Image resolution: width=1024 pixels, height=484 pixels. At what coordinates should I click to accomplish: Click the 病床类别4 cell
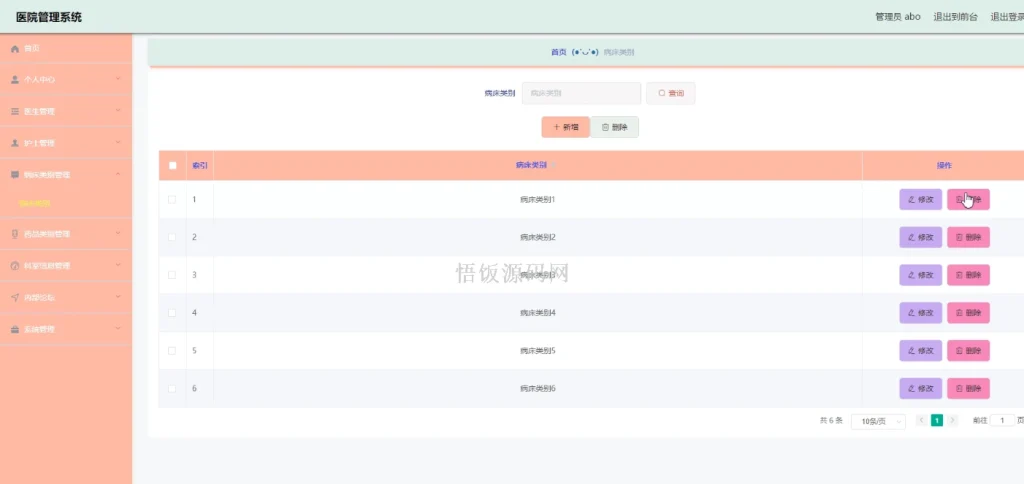tap(537, 313)
